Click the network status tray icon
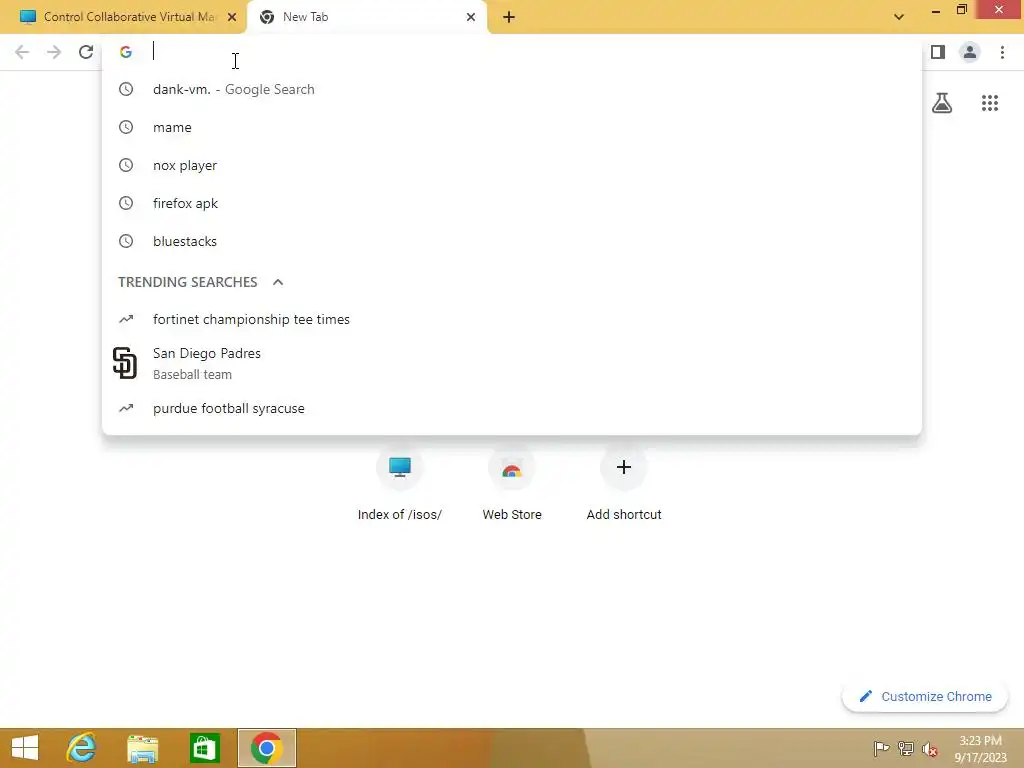1024x768 pixels. click(x=906, y=748)
